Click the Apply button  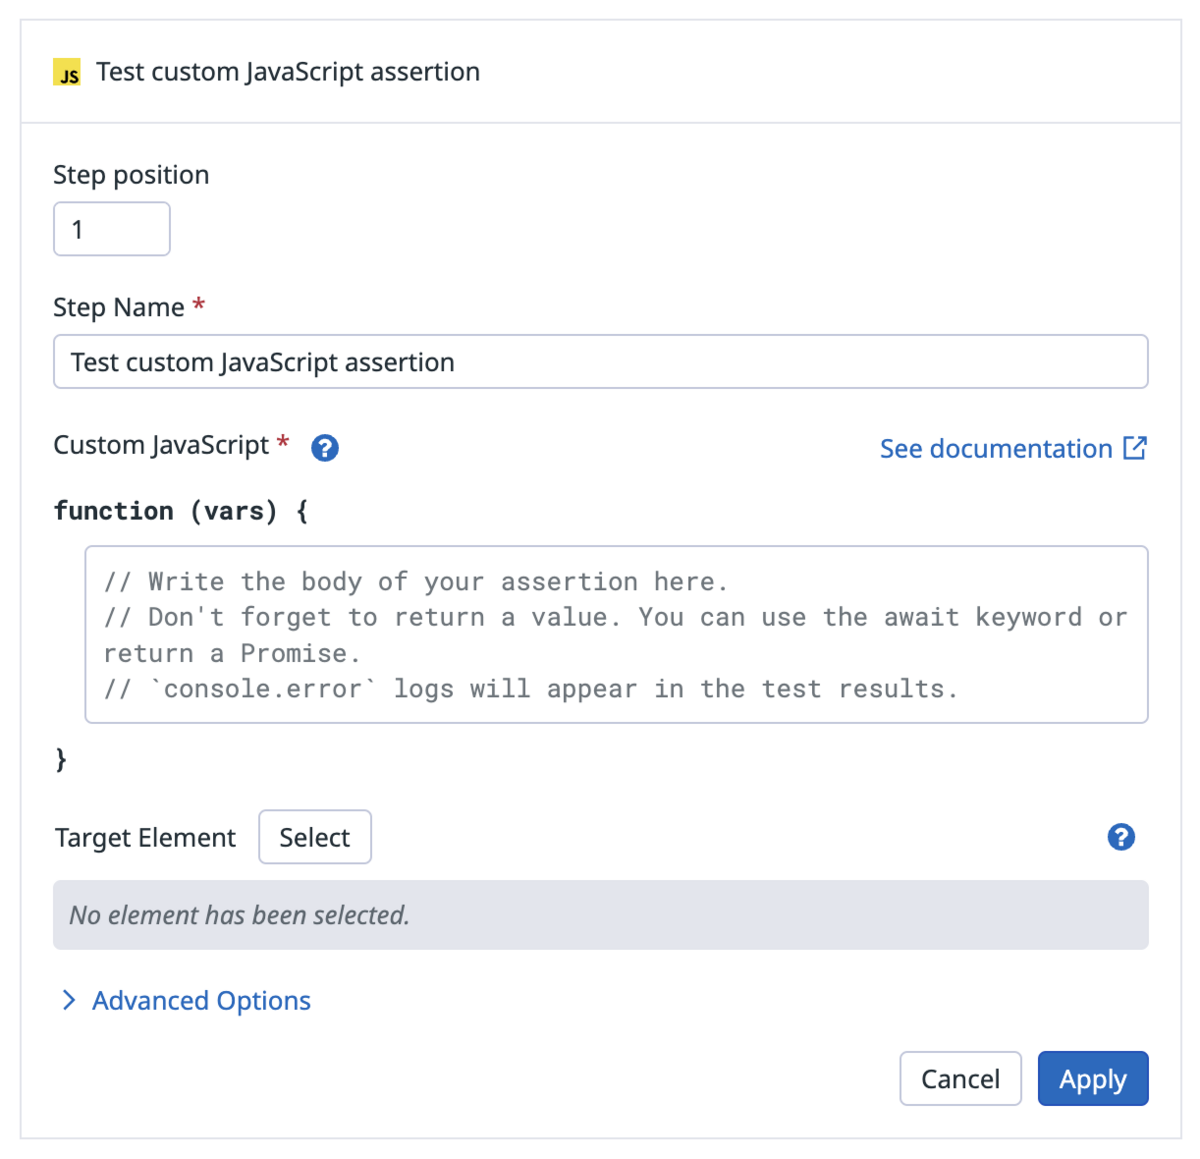click(1093, 1078)
